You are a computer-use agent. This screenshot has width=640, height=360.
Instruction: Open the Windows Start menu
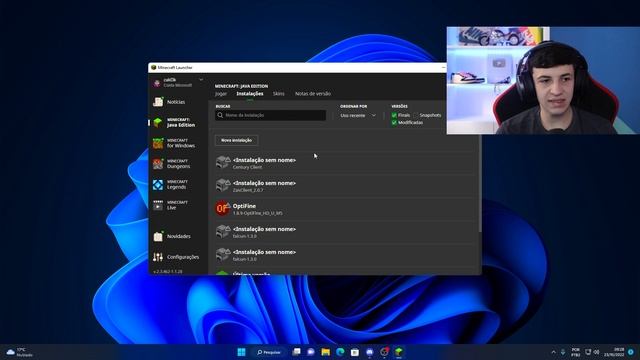(241, 352)
